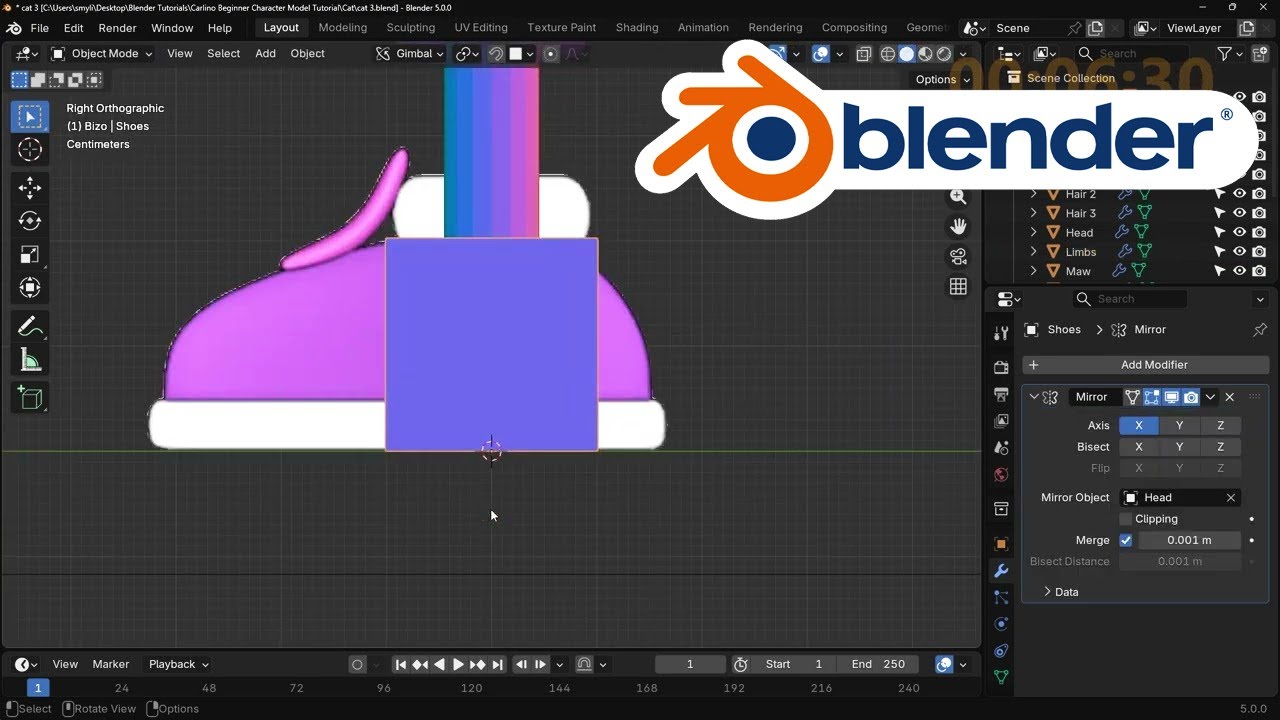Open the timeline Marker menu
This screenshot has width=1280, height=720.
tap(111, 664)
